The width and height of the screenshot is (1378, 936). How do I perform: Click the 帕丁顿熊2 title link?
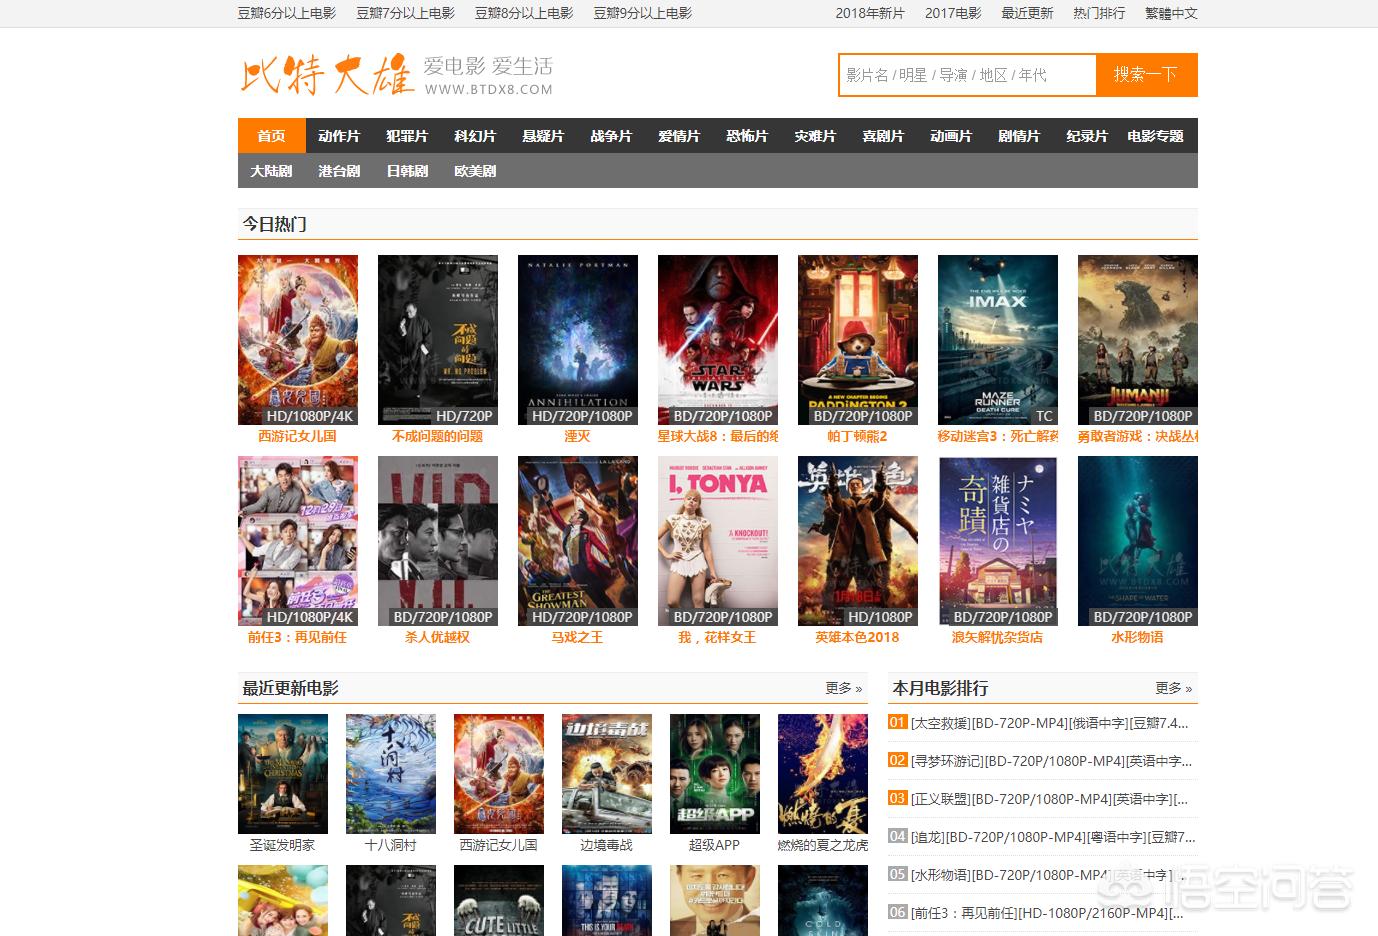(858, 436)
